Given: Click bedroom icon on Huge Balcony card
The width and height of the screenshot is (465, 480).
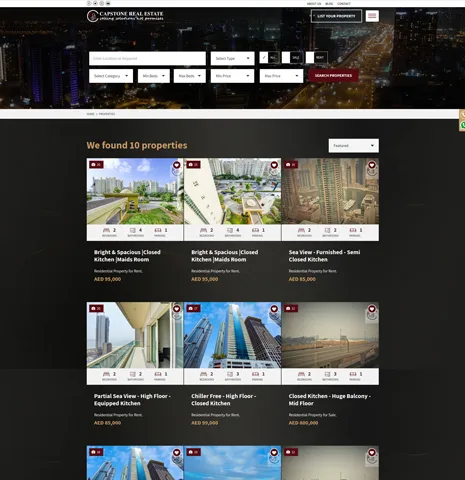Looking at the screenshot, I should 301,374.
